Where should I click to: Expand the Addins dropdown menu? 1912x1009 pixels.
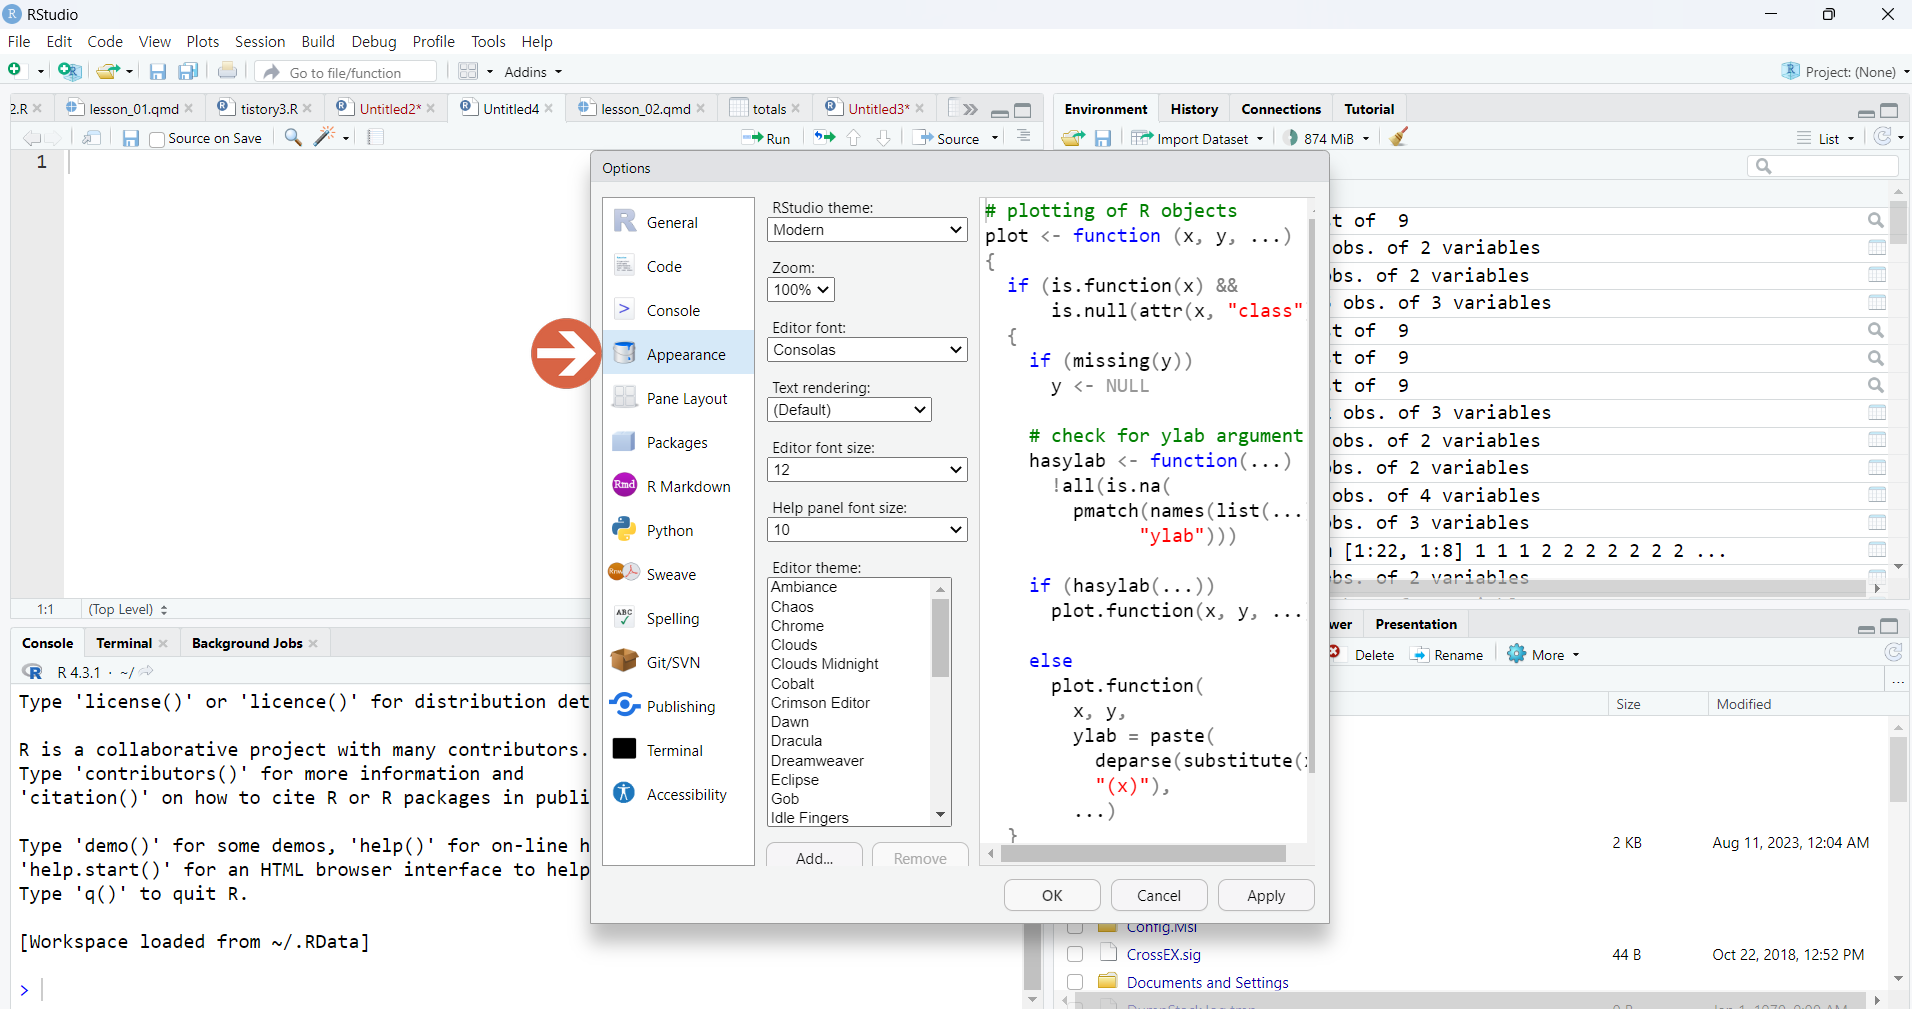pos(533,72)
